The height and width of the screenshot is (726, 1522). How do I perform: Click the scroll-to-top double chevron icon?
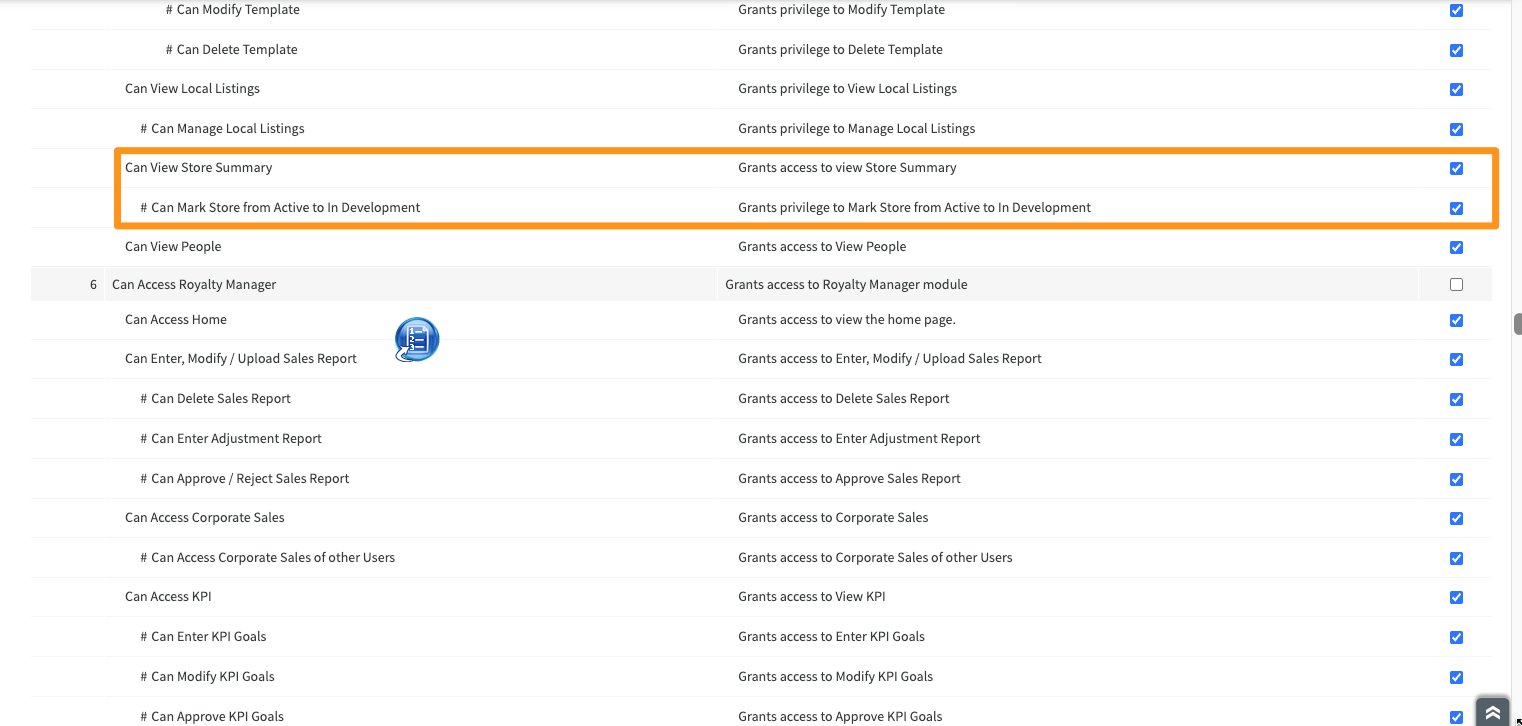(x=1492, y=712)
